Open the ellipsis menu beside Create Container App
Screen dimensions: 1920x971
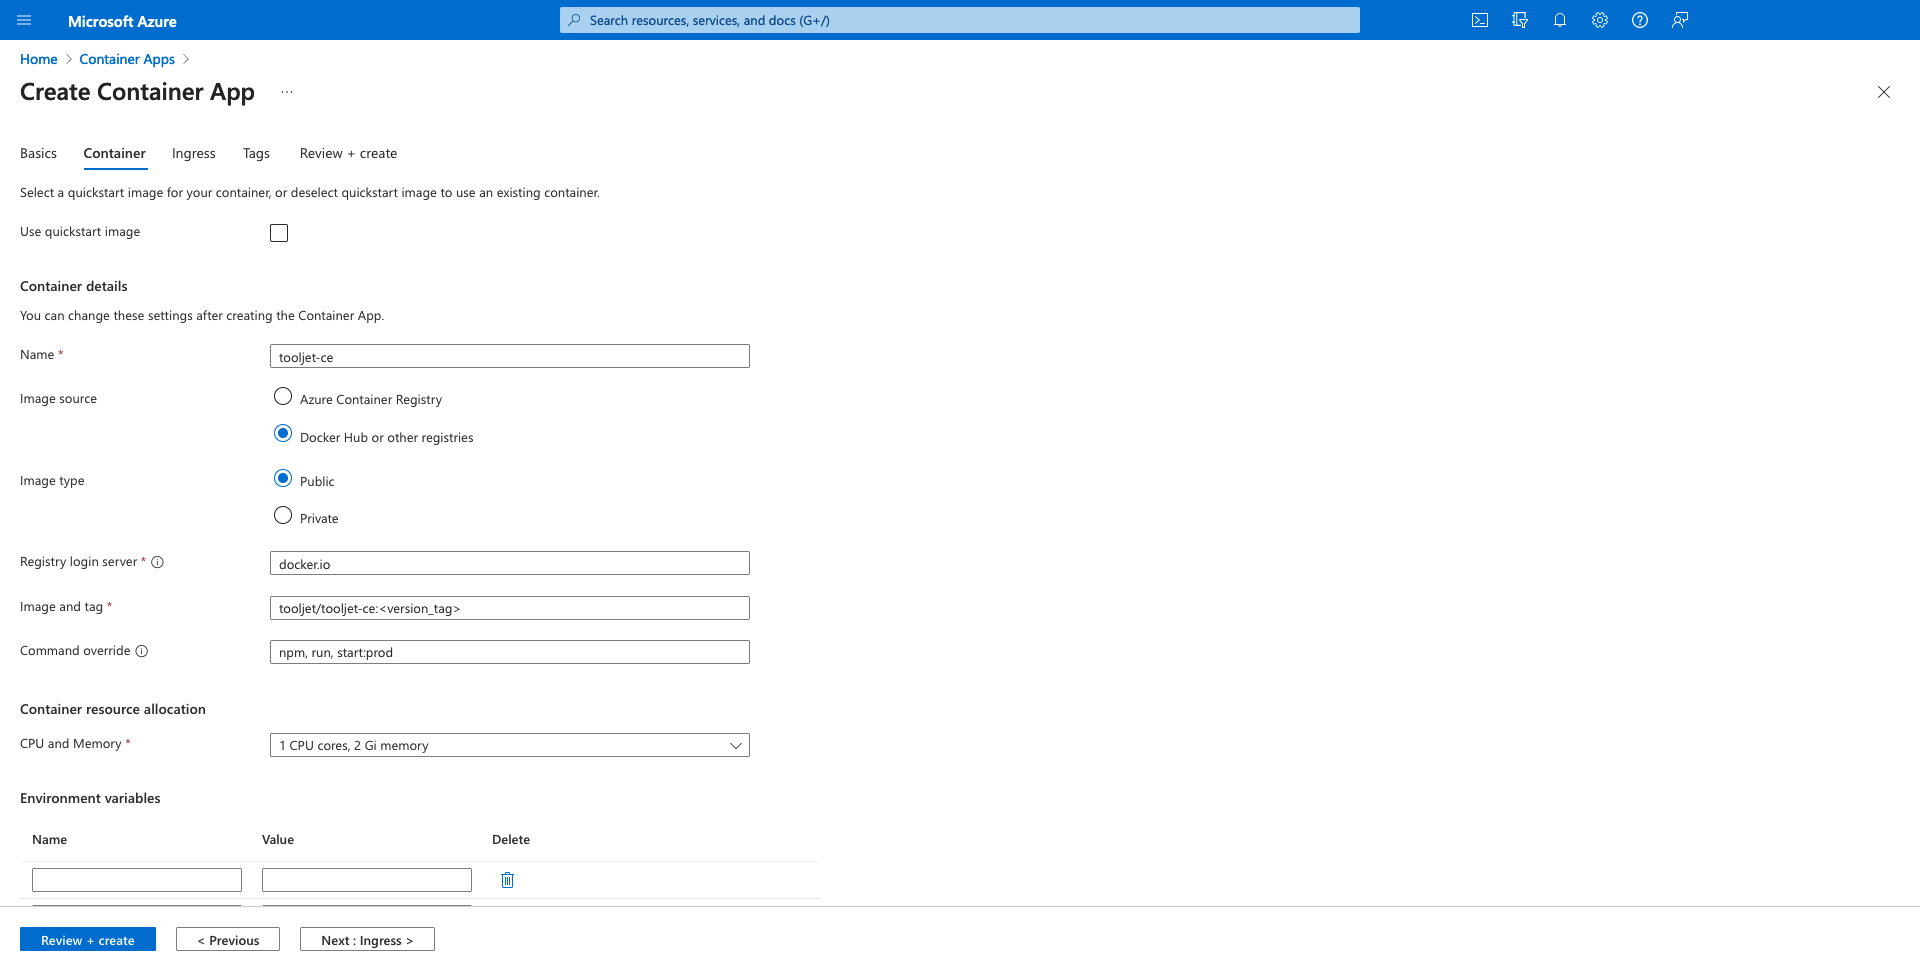(287, 92)
